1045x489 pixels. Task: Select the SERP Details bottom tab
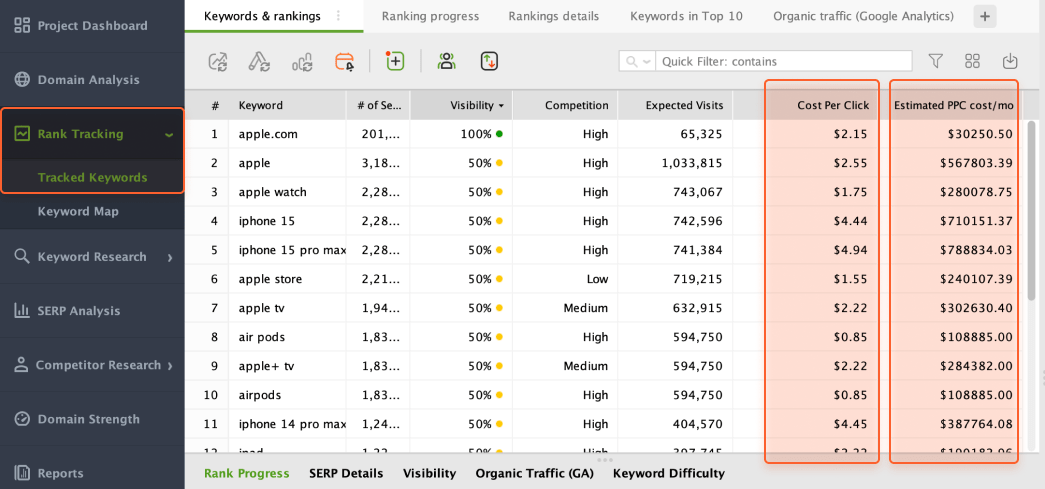pos(346,474)
